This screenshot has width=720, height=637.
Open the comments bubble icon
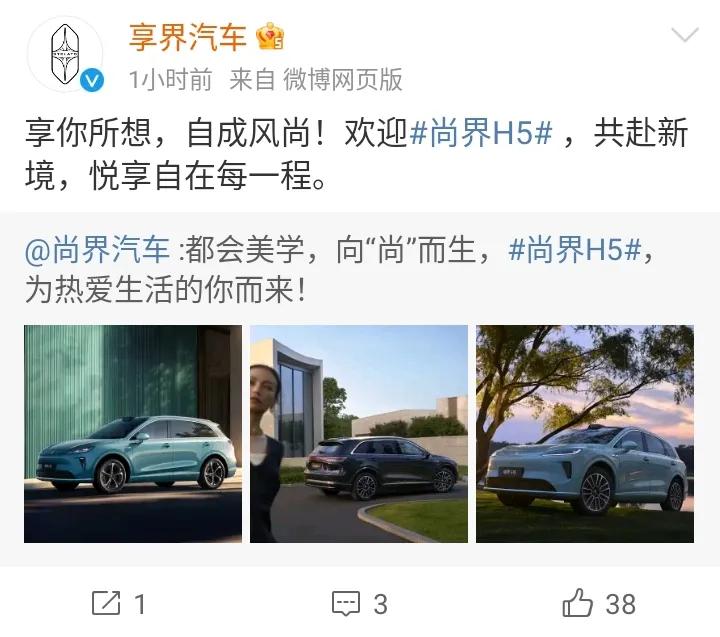pos(346,603)
